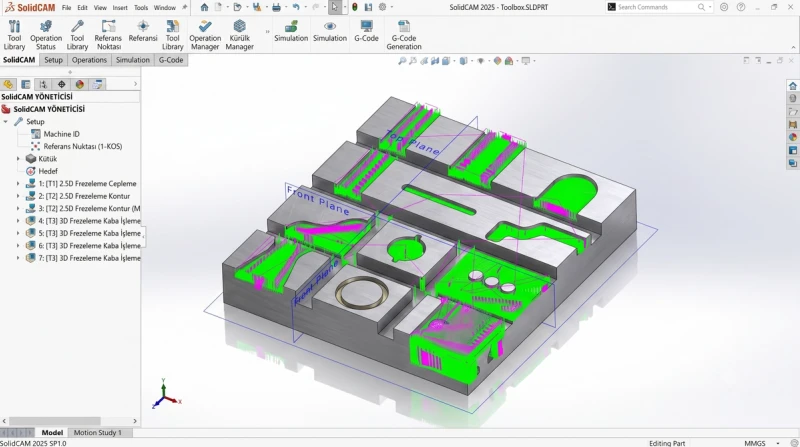Switch to the DimXpertManager crosshair tab icon
The width and height of the screenshot is (800, 447).
tap(62, 84)
